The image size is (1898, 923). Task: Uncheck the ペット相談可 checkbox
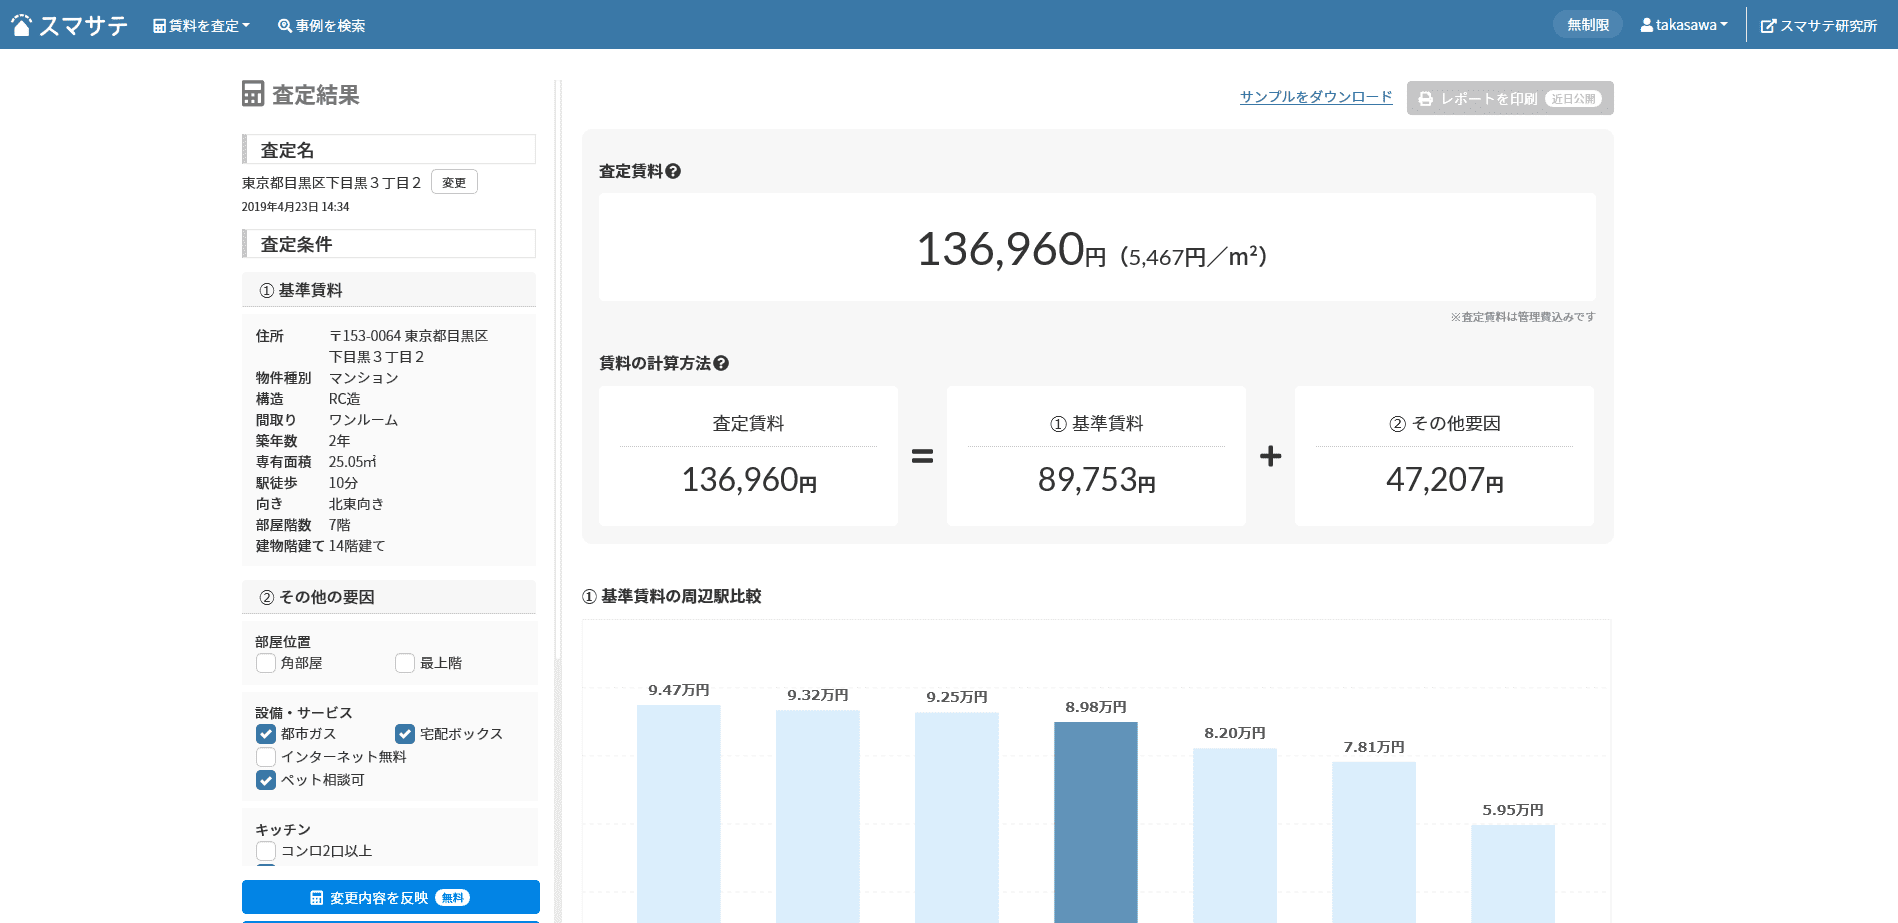coord(266,780)
